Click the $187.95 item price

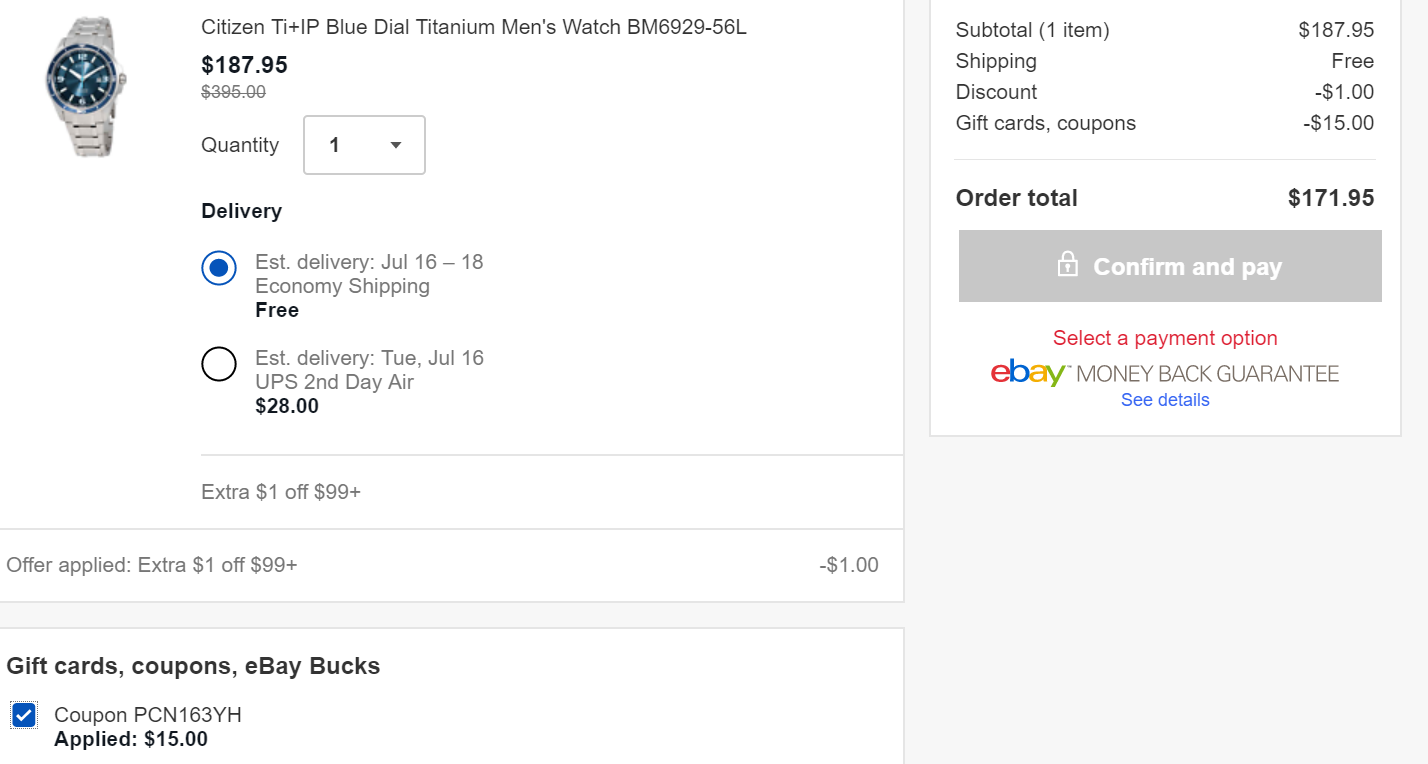(x=244, y=65)
